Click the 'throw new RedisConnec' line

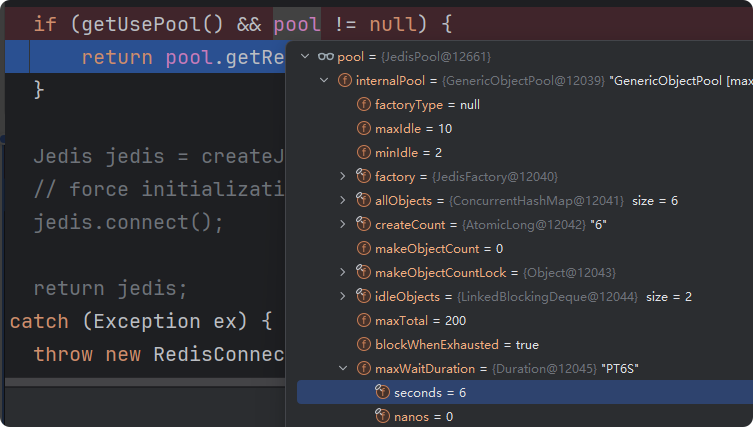coord(159,354)
